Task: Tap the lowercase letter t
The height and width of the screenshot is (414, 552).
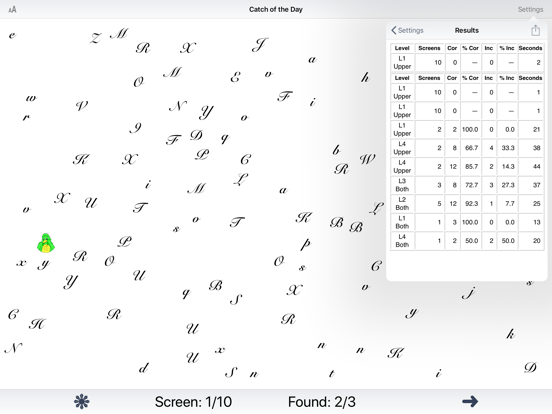Action: point(331,373)
